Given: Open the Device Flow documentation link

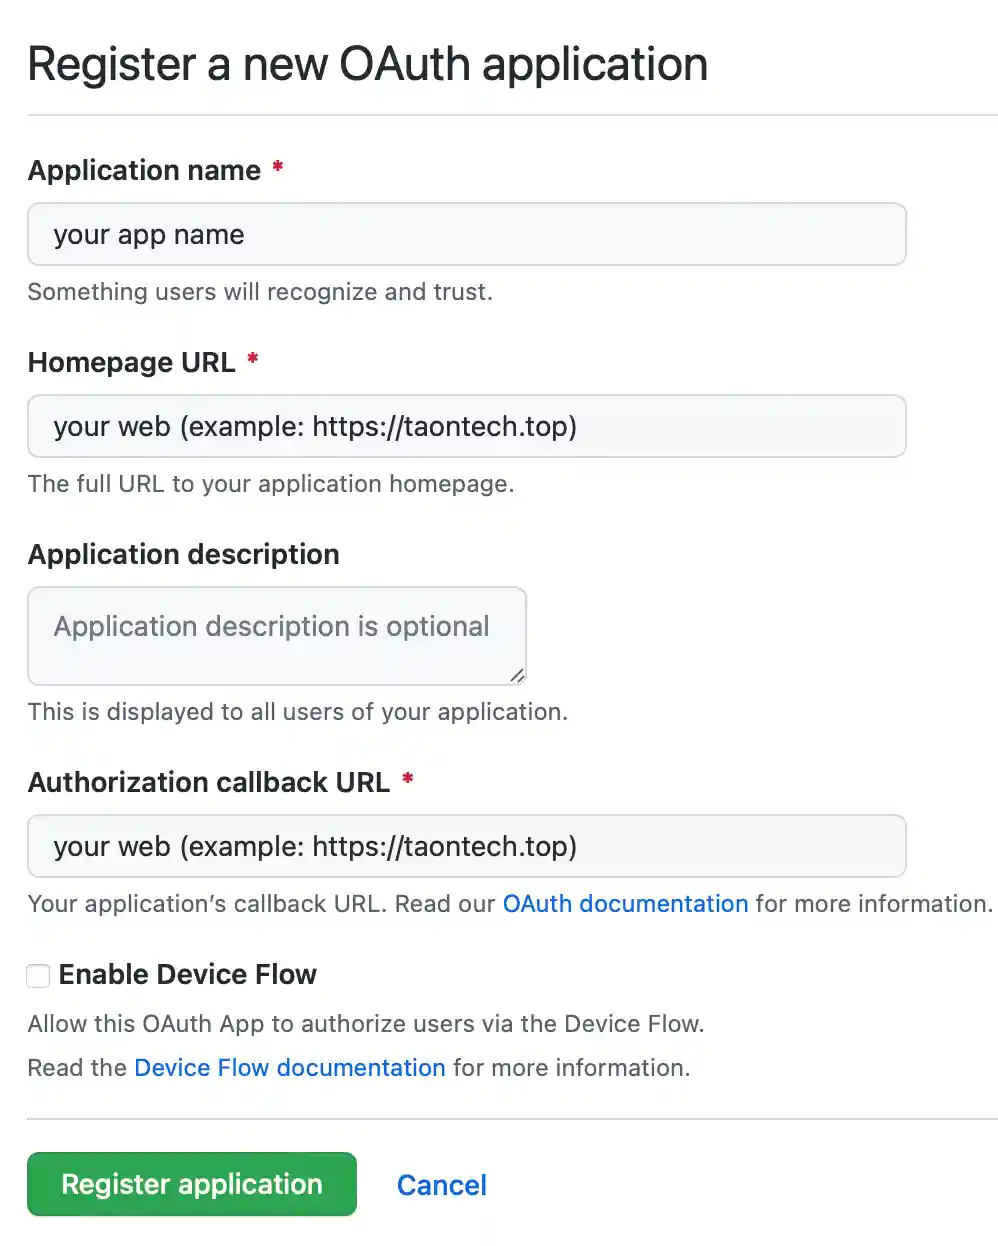Looking at the screenshot, I should coord(290,1067).
